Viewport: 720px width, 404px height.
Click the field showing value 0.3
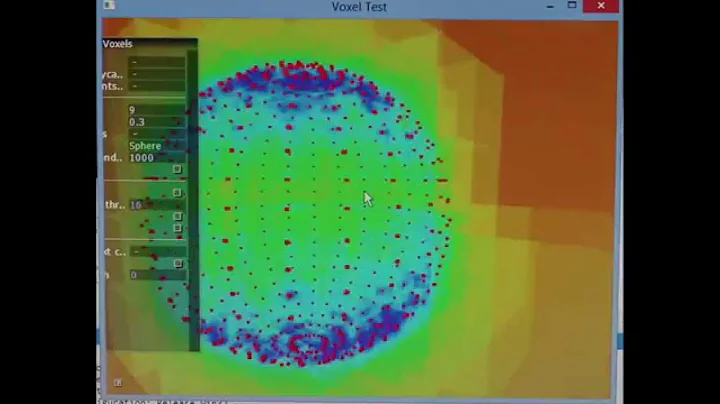click(157, 122)
